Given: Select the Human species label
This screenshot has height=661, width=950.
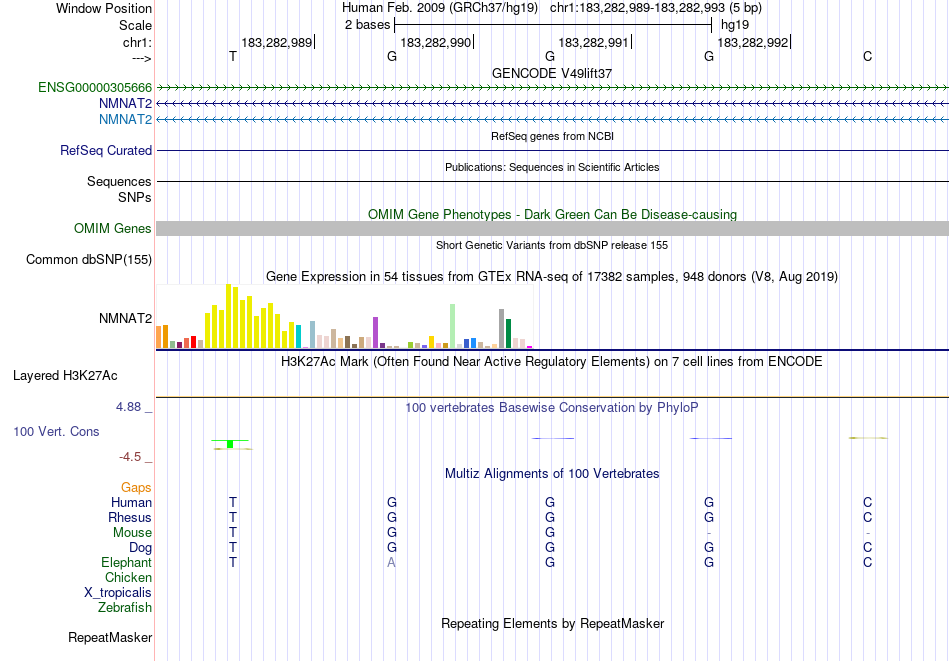Looking at the screenshot, I should 131,502.
